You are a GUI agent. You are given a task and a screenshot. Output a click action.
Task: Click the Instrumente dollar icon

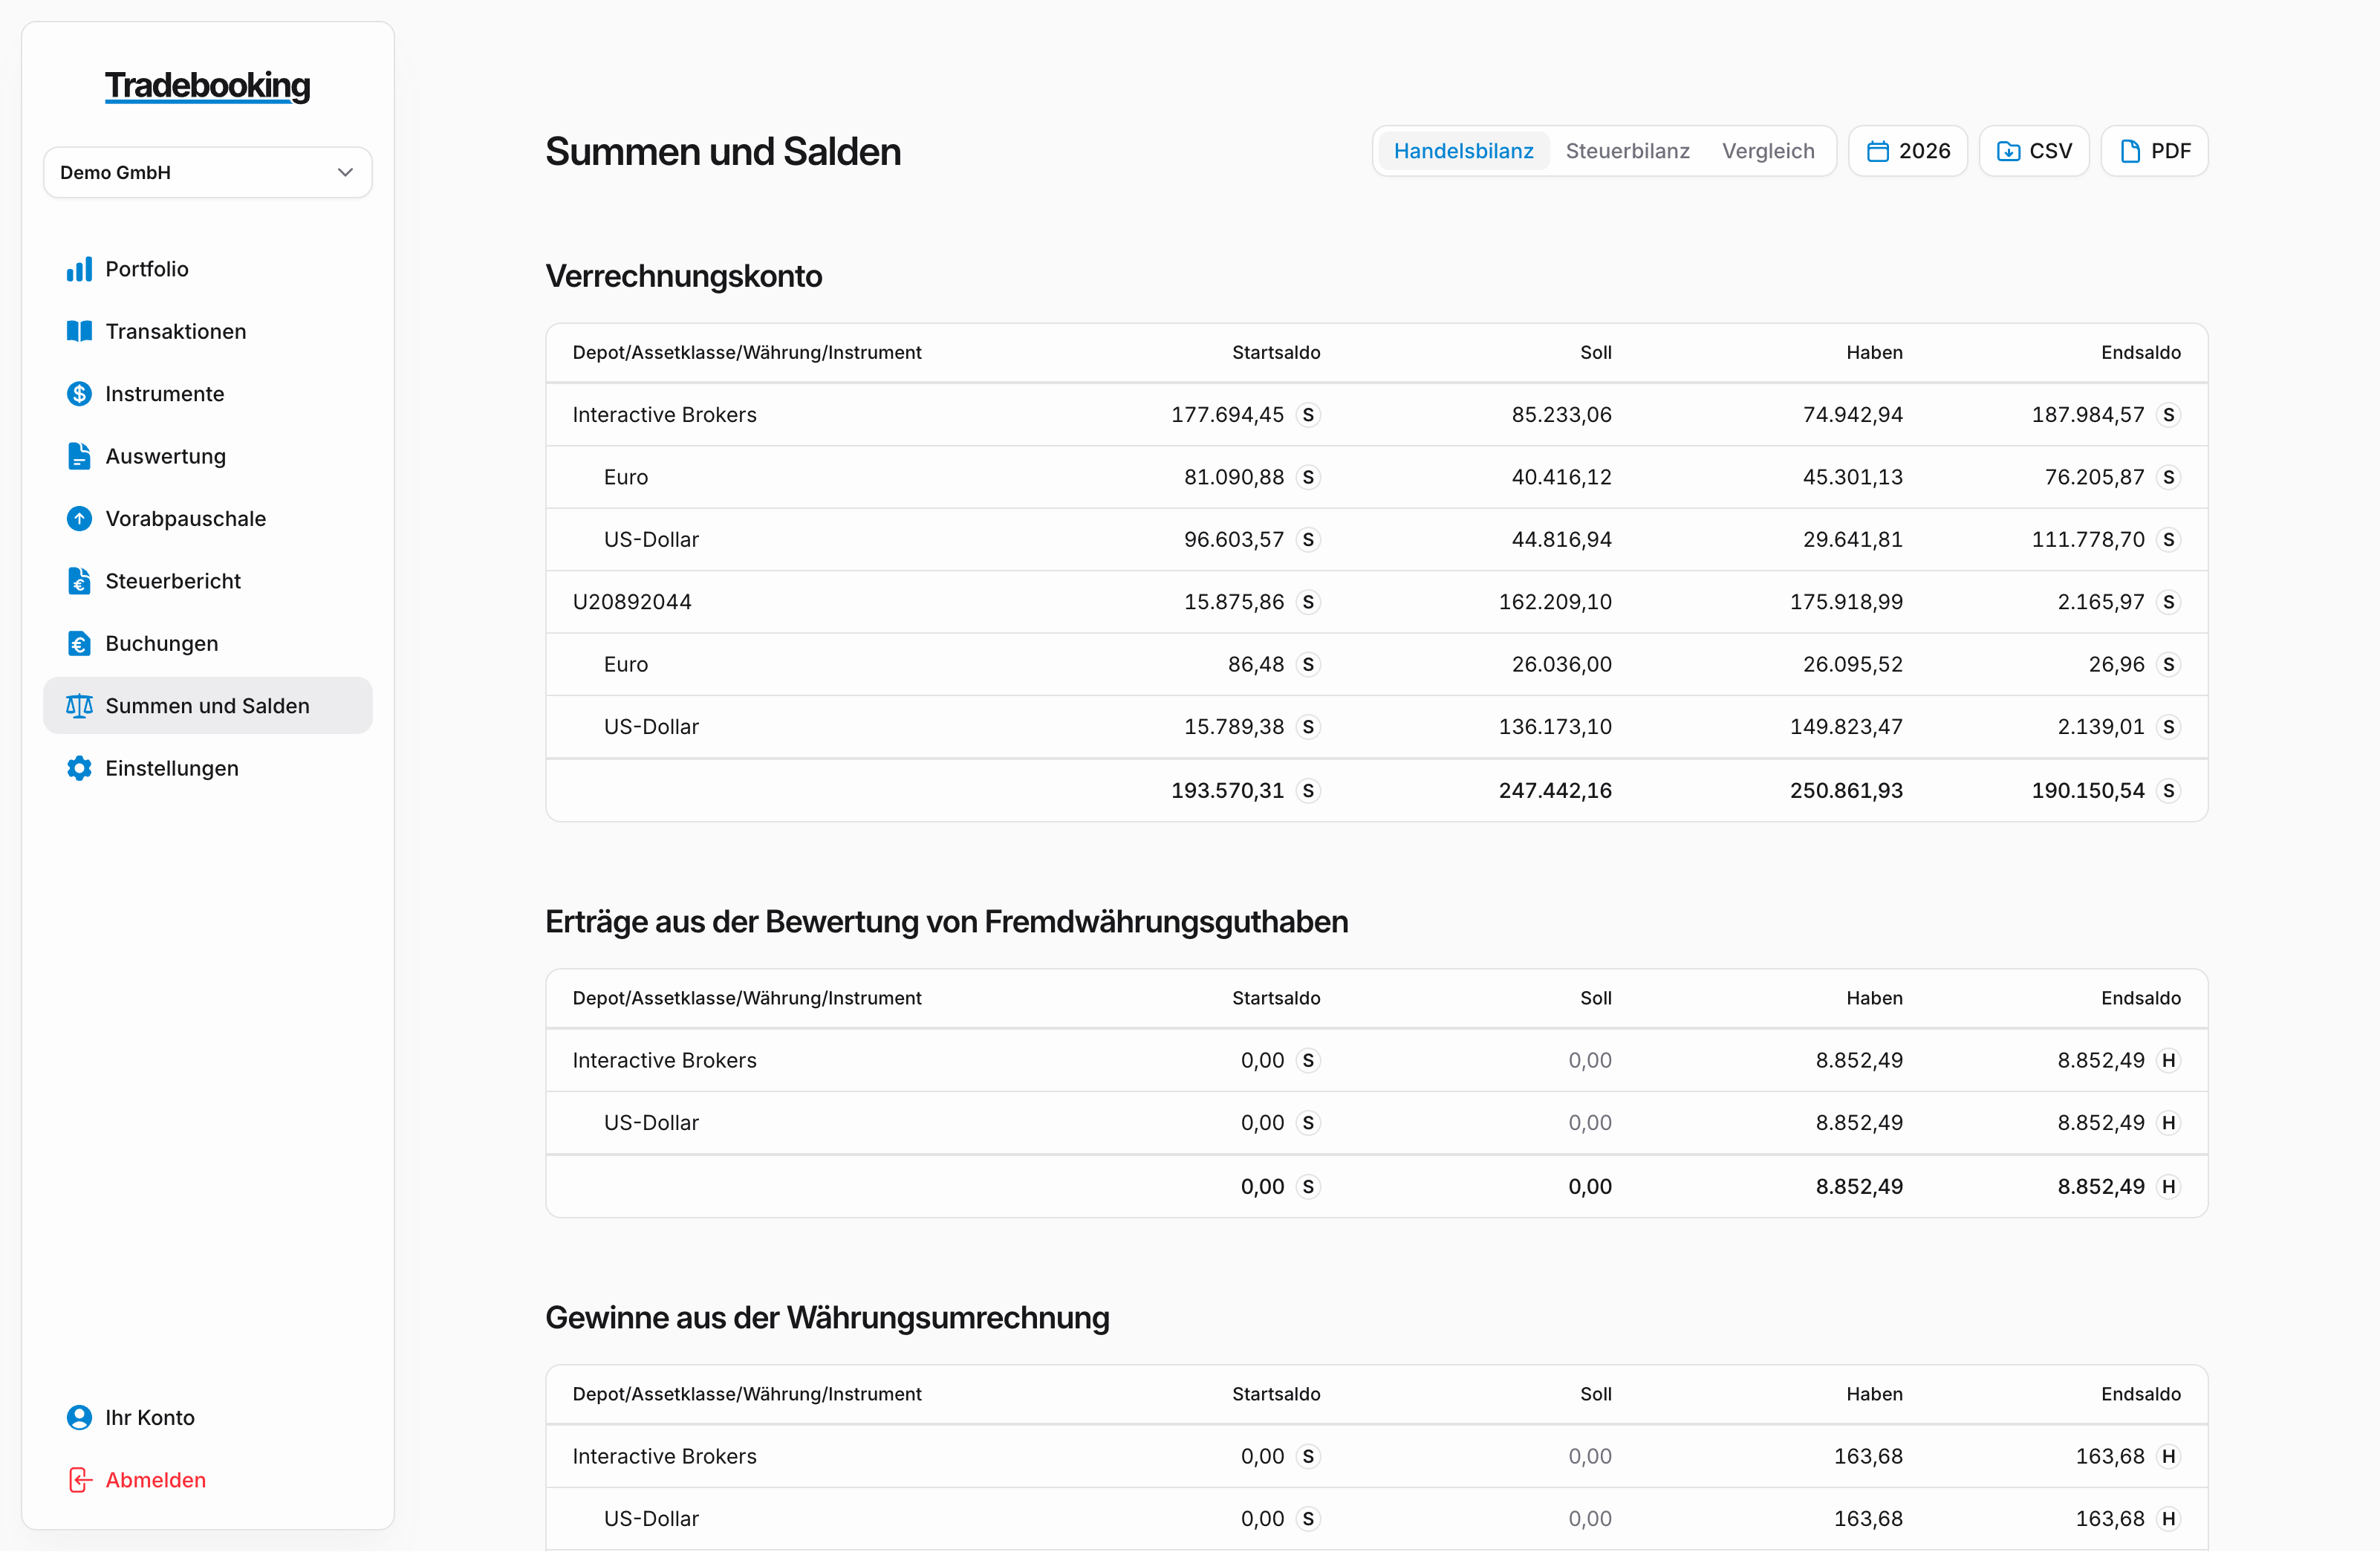point(79,394)
